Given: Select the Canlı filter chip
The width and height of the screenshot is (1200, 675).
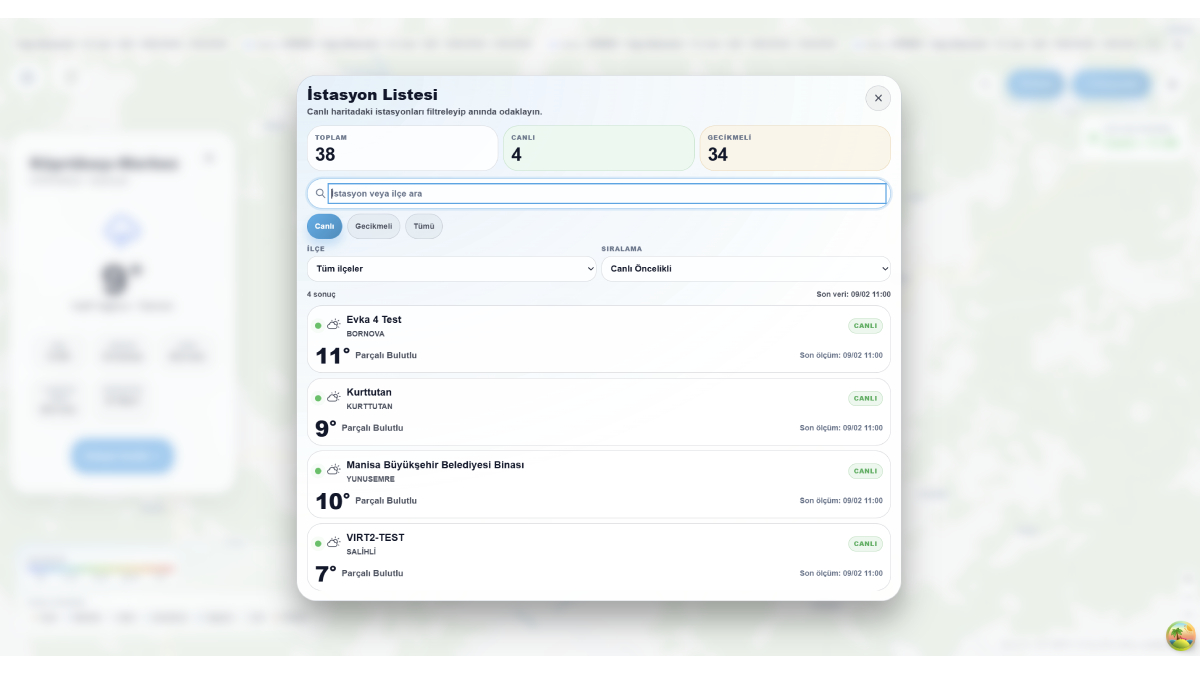Looking at the screenshot, I should tap(324, 226).
